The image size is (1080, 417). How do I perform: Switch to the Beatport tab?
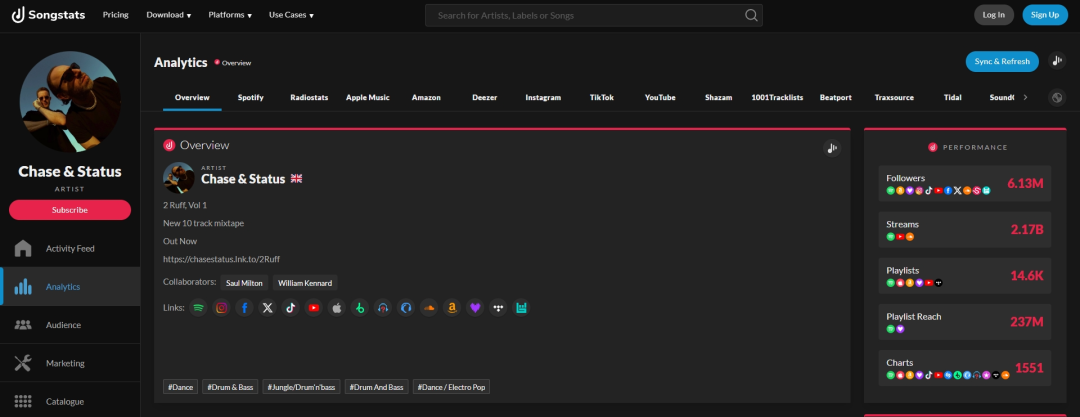pos(835,97)
